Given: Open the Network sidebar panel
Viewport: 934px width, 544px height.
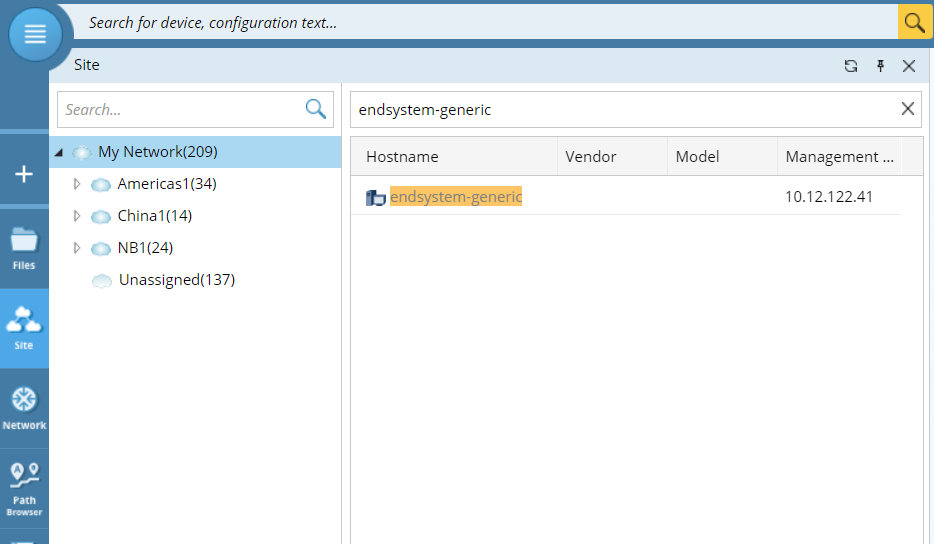Looking at the screenshot, I should (24, 408).
